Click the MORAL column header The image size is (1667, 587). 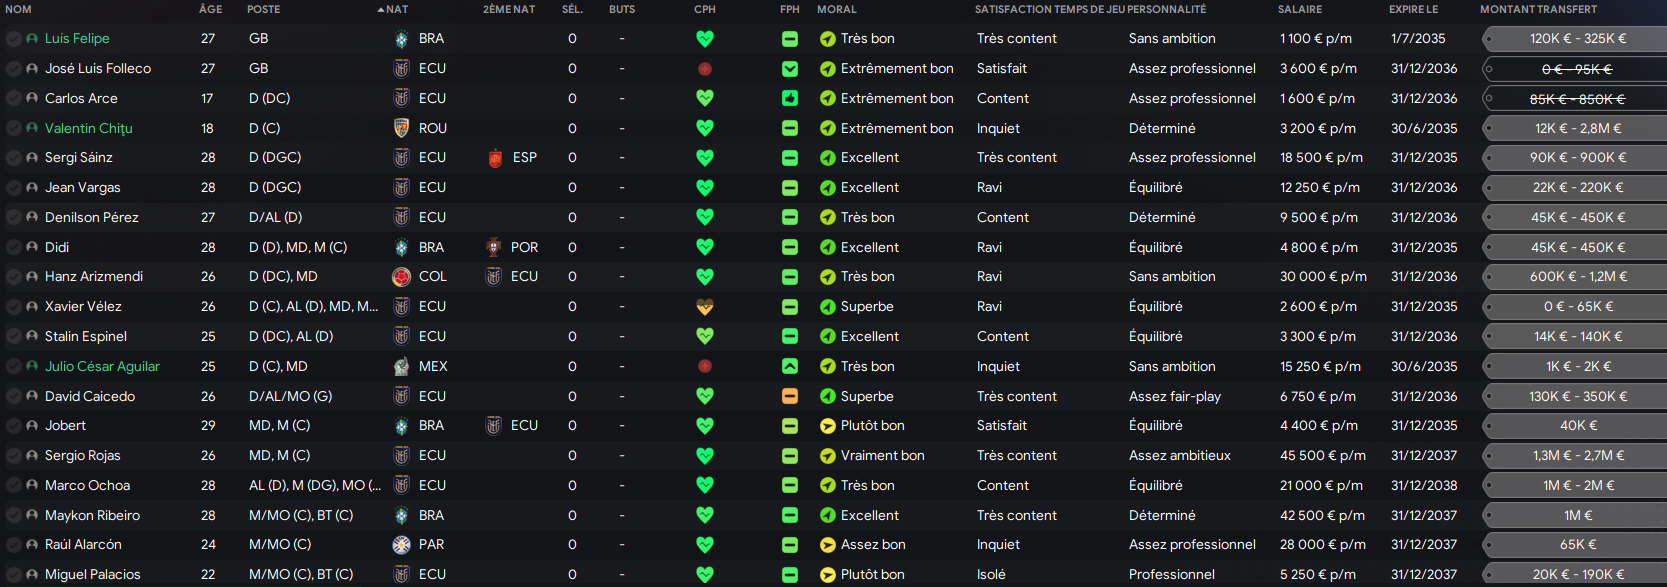pos(836,9)
